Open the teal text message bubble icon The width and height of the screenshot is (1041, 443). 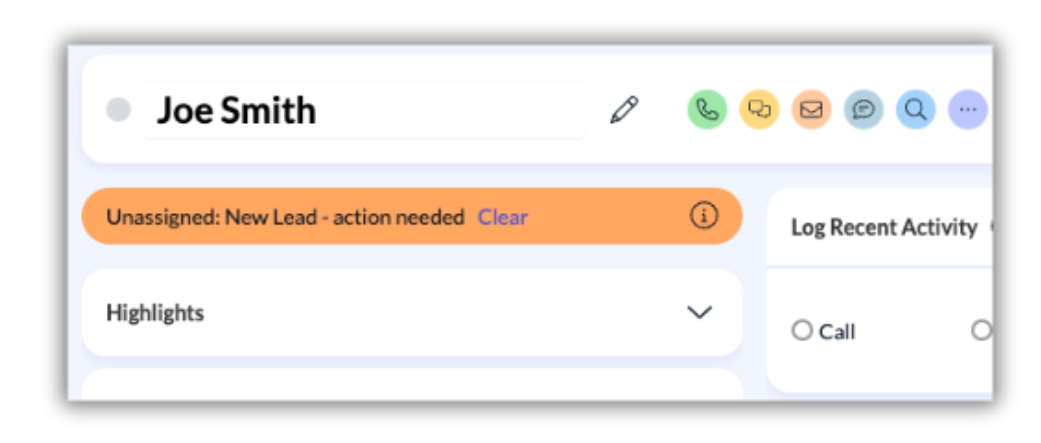coord(863,110)
